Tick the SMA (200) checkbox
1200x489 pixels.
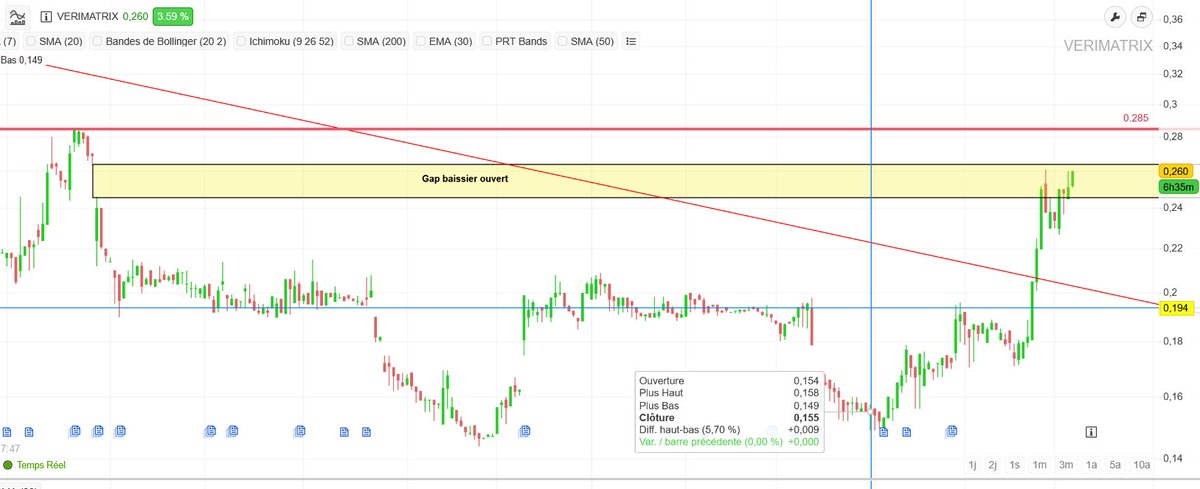click(x=351, y=41)
